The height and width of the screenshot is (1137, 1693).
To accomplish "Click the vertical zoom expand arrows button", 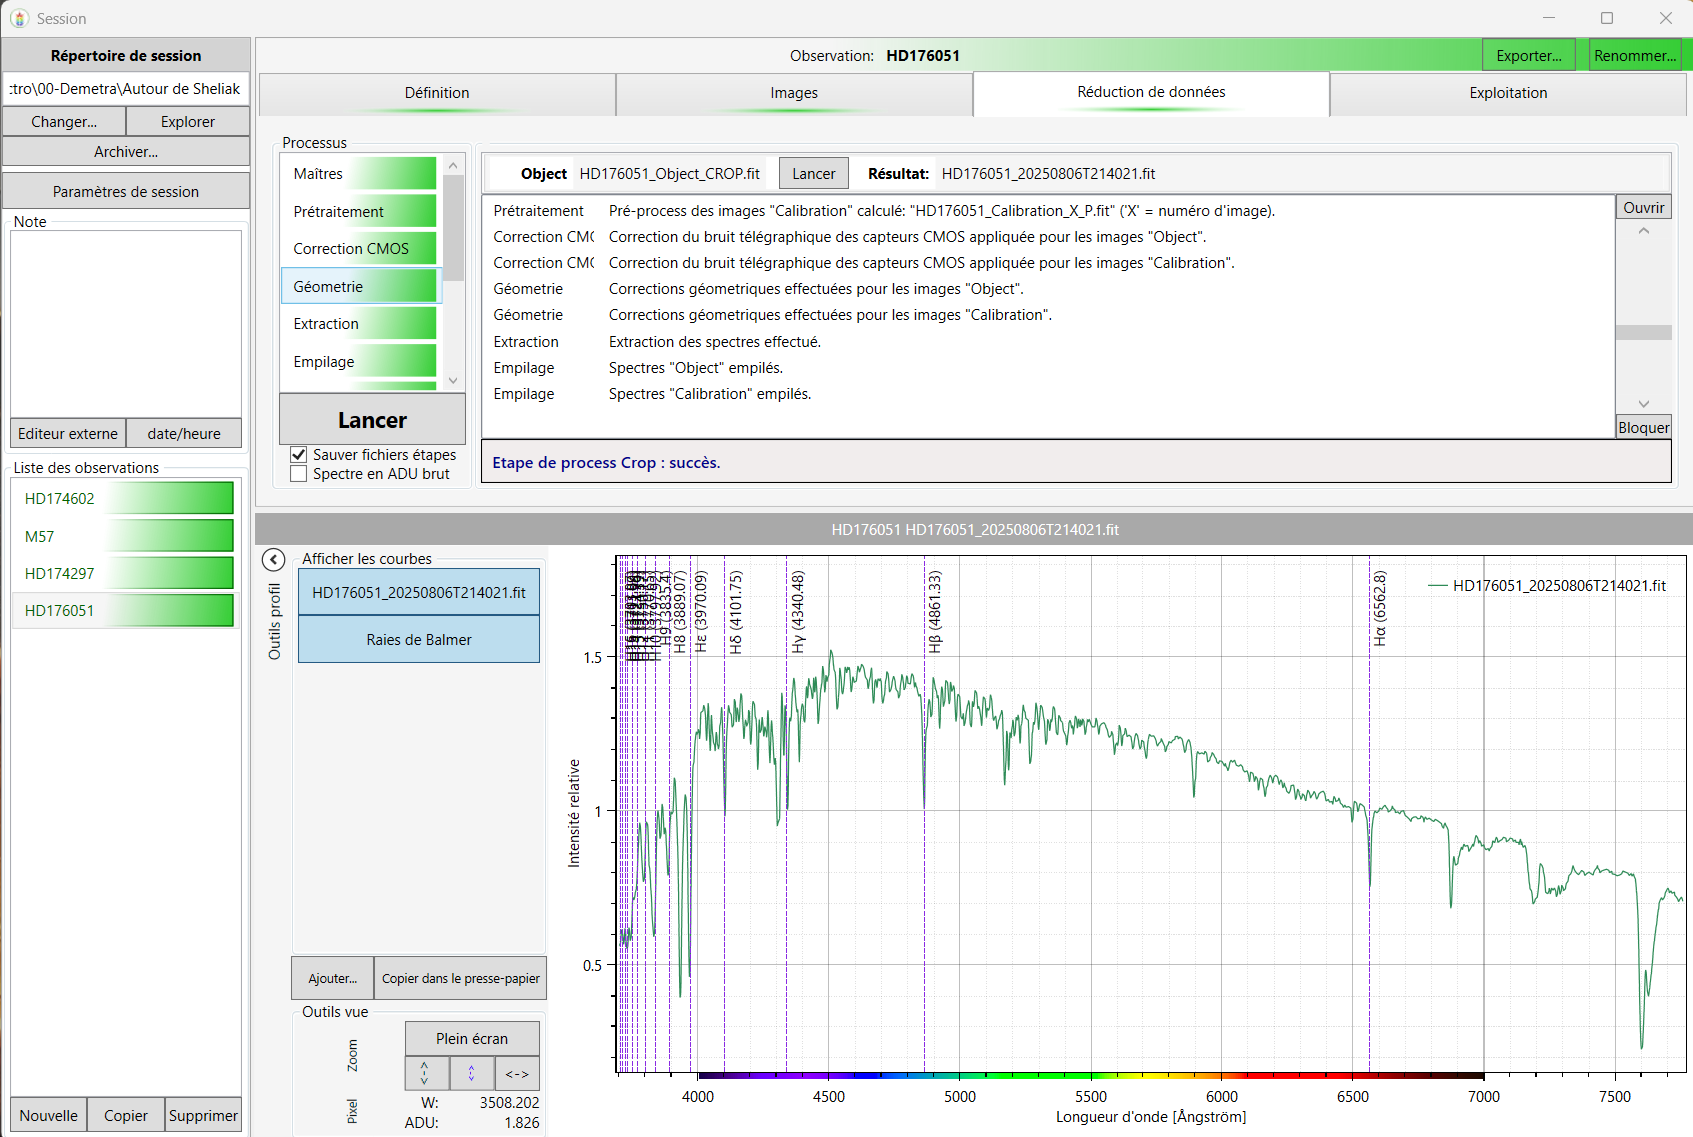I will click(425, 1073).
